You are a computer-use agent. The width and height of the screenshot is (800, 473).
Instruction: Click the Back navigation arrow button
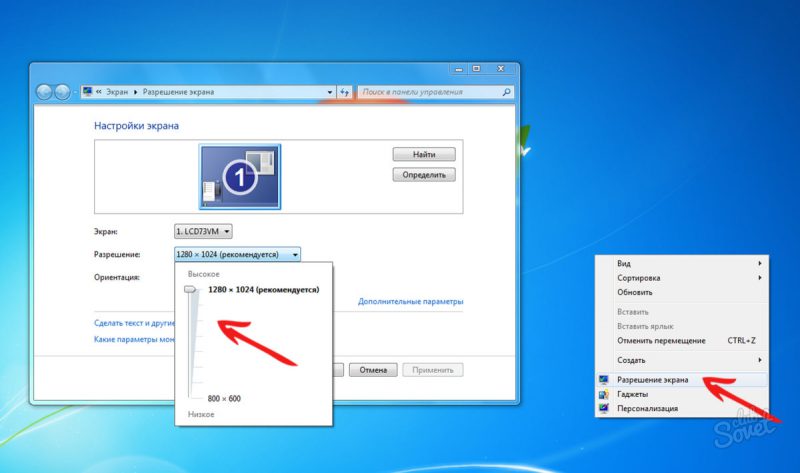44,92
